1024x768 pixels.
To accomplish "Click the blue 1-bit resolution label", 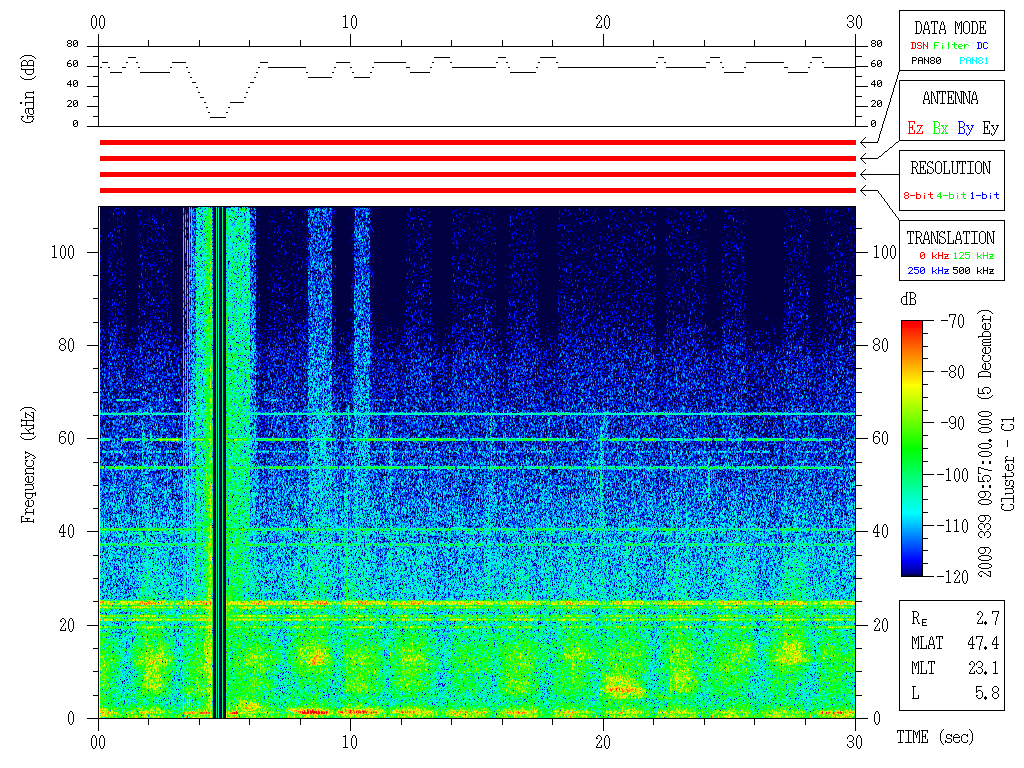I will [984, 195].
